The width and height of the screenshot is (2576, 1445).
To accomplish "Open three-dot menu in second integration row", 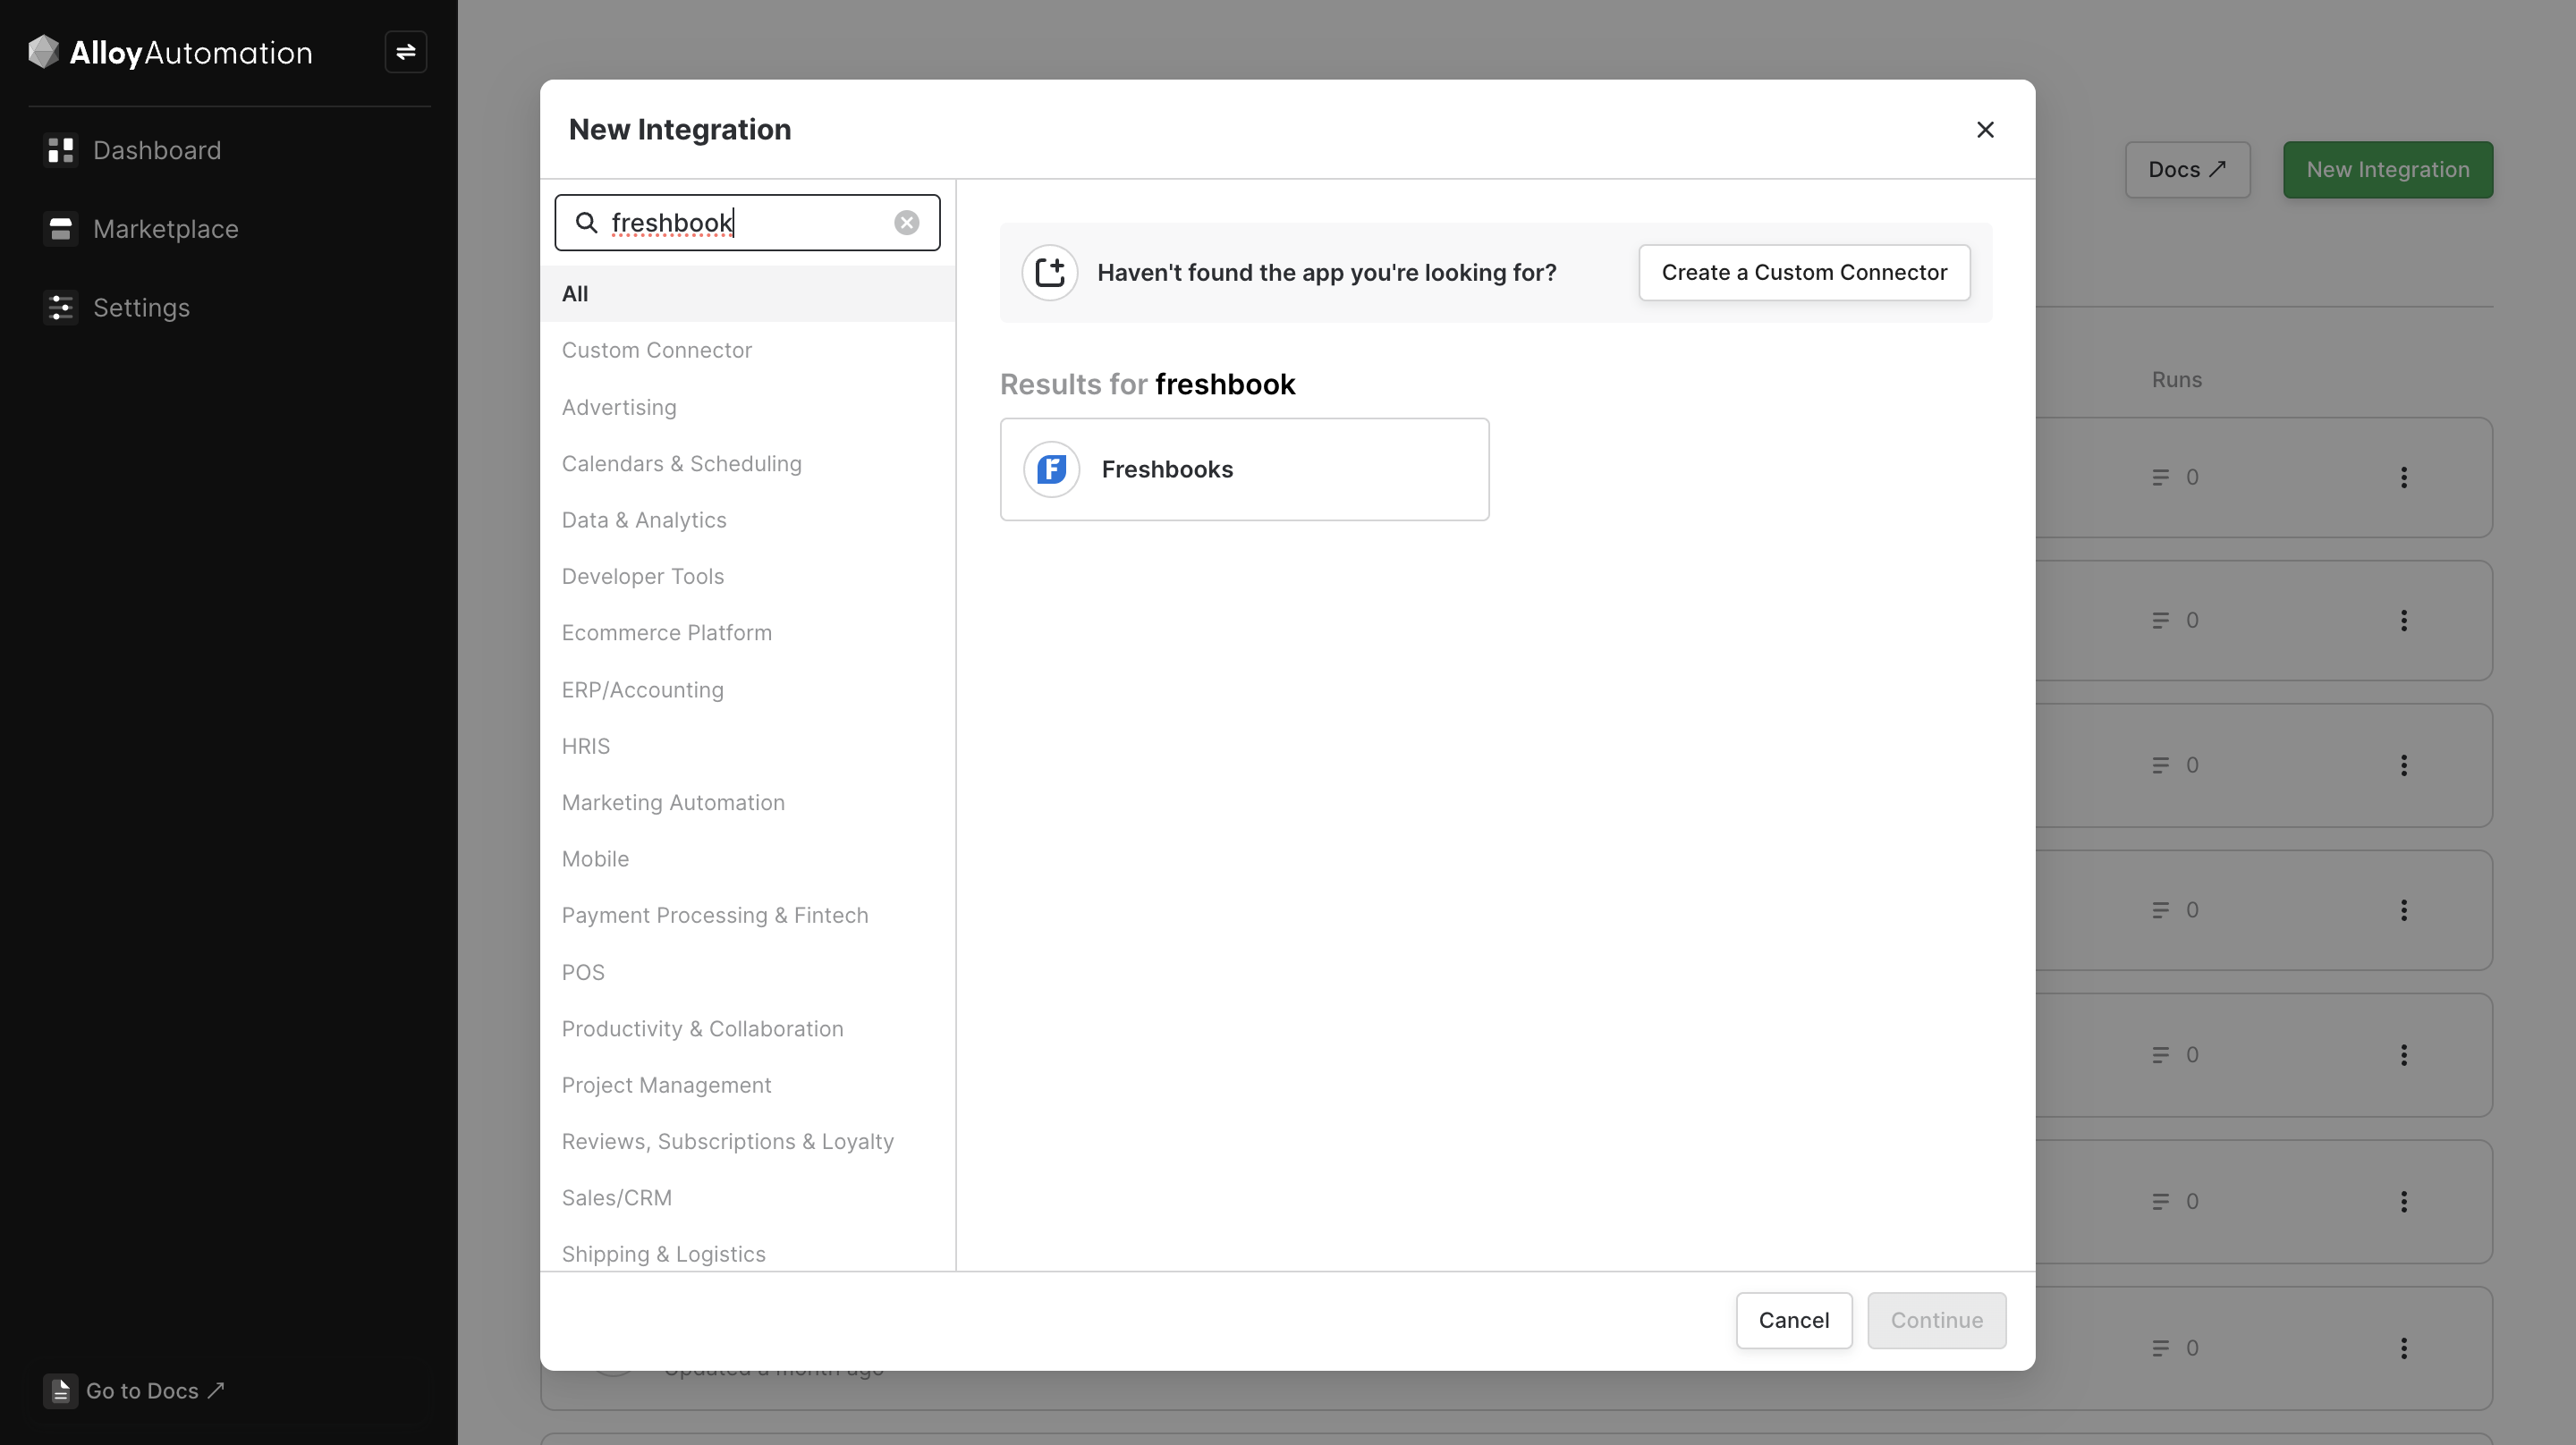I will click(2404, 620).
